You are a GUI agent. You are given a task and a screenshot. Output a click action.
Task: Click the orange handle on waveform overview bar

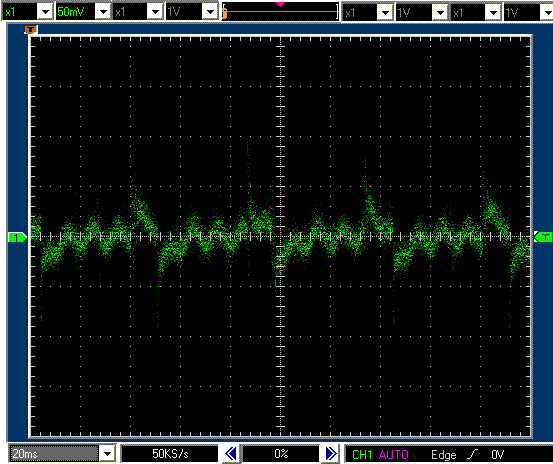point(225,13)
